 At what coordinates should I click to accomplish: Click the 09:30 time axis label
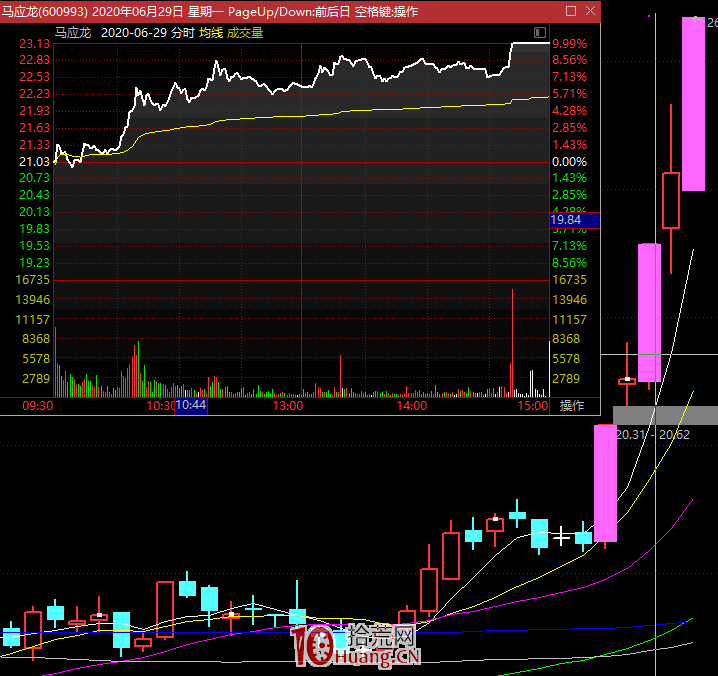click(x=38, y=406)
